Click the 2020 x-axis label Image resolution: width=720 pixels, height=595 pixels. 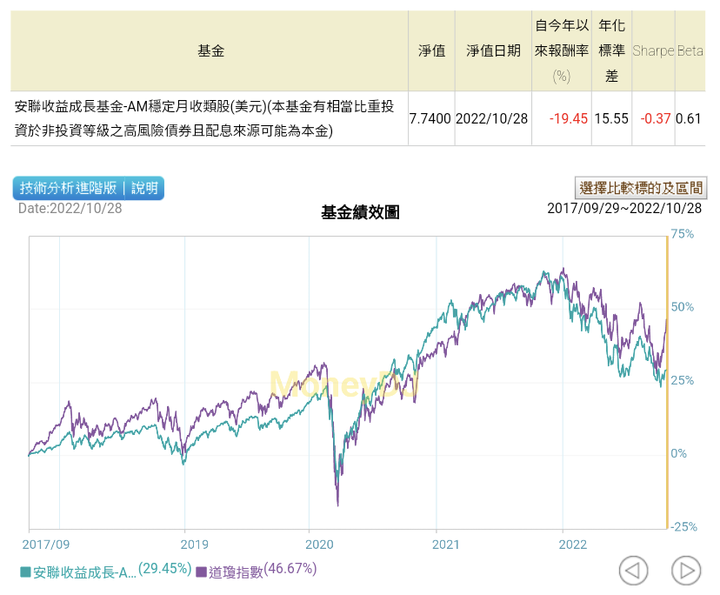click(319, 544)
